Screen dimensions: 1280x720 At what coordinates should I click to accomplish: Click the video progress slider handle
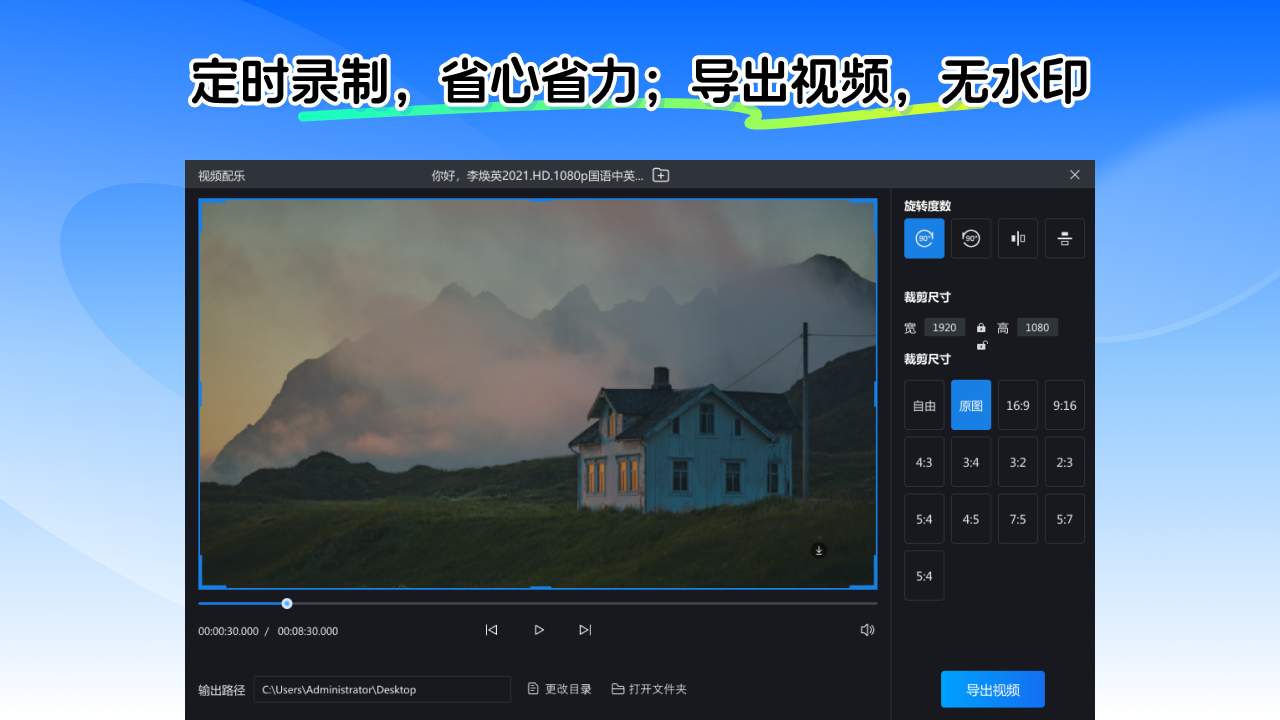pos(287,603)
